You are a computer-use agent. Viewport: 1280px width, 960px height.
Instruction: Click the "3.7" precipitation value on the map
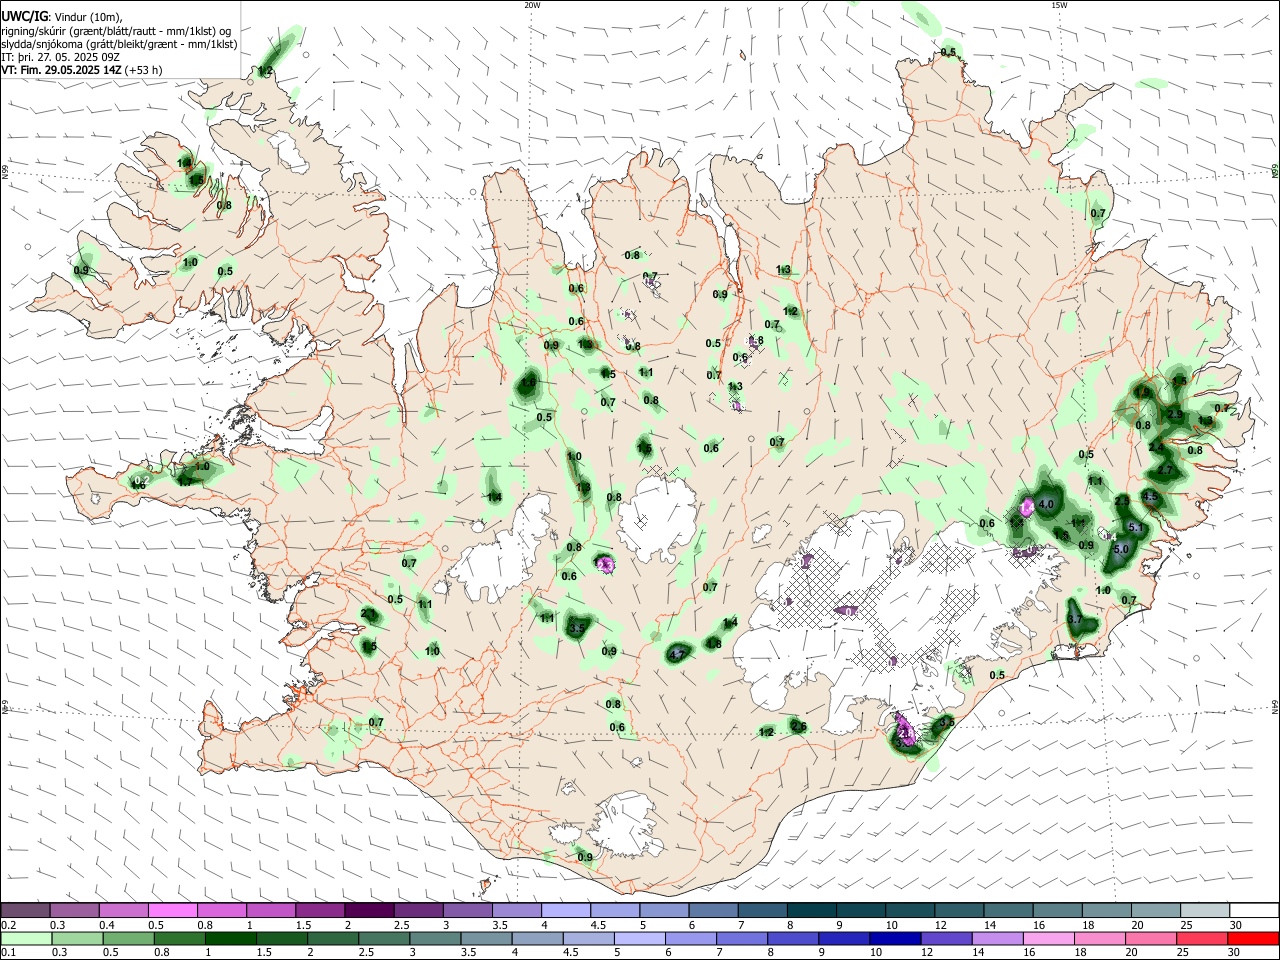coord(1075,619)
